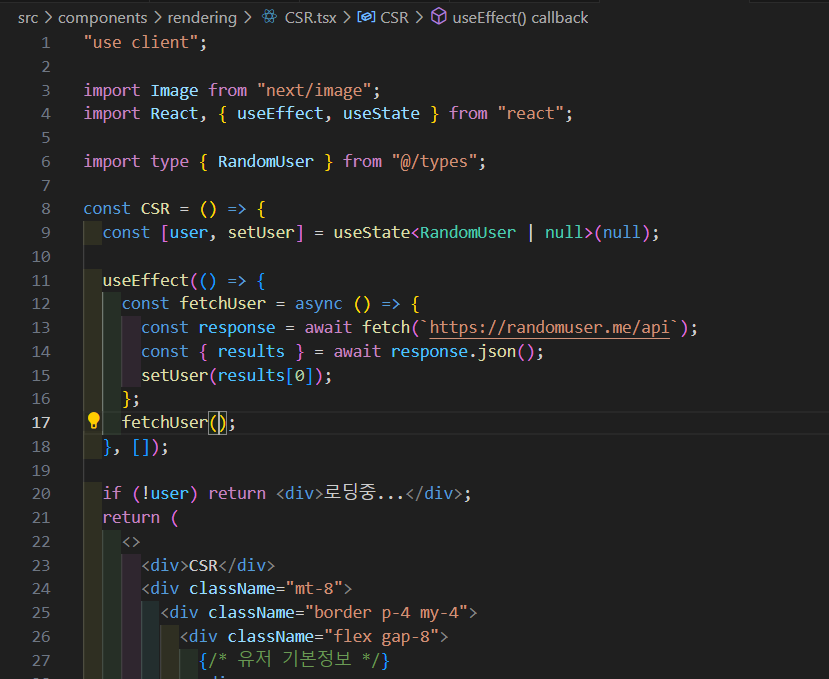Click useState call on line 9

point(372,232)
